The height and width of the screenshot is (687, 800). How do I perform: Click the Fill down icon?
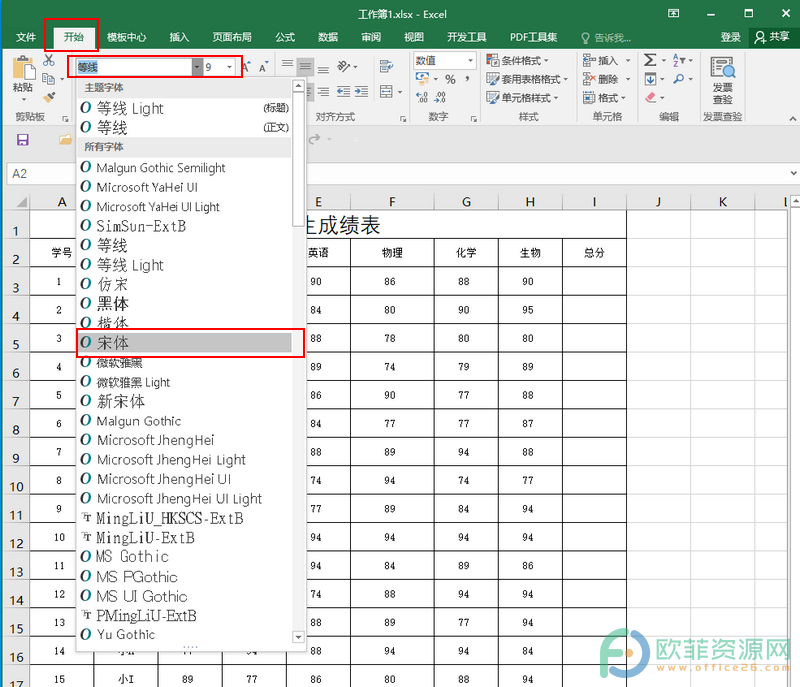651,79
